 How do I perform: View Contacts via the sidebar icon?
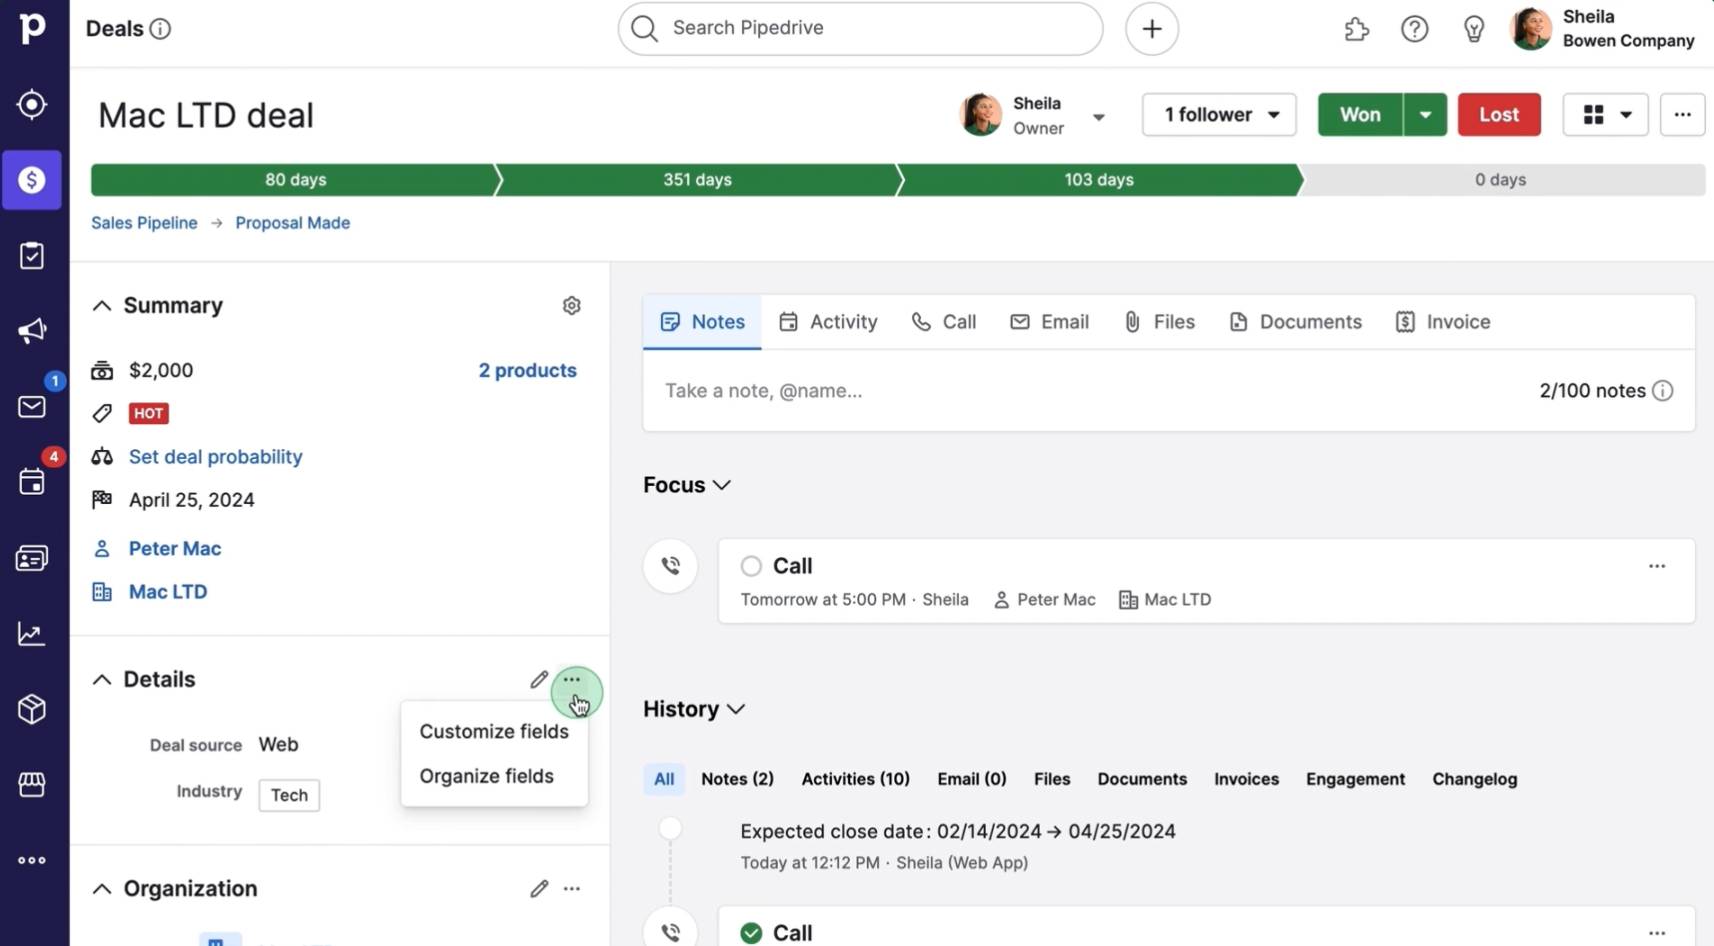tap(32, 557)
